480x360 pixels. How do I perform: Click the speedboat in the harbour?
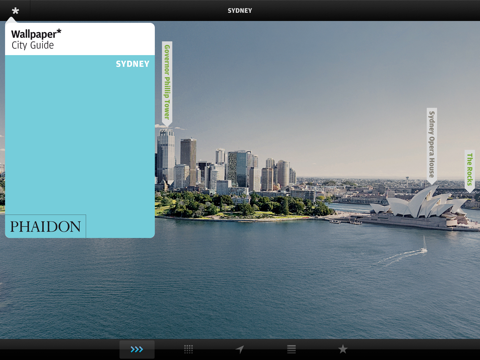tap(424, 249)
